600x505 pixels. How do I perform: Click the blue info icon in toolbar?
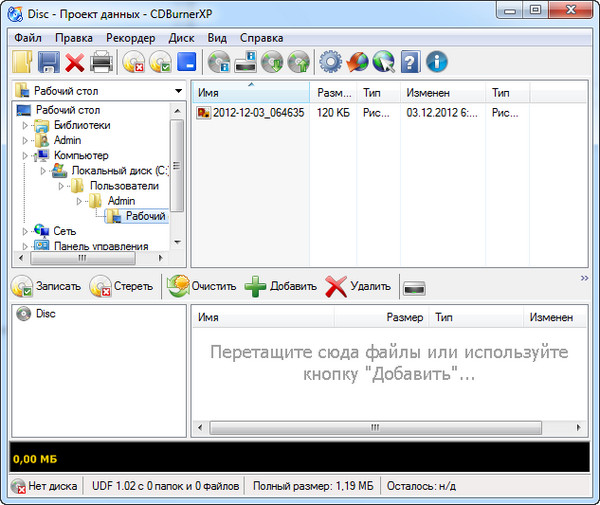(436, 62)
